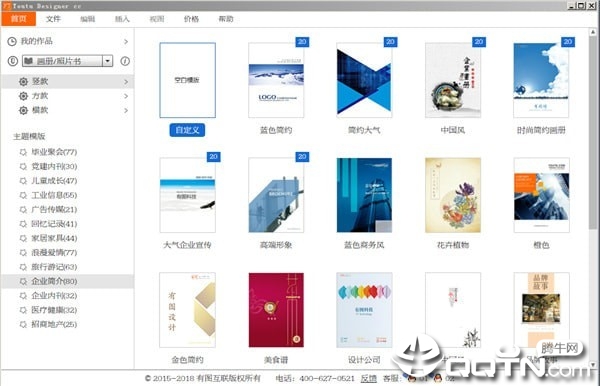
Task: Select the 招商地产(25) theme category
Action: point(54,324)
